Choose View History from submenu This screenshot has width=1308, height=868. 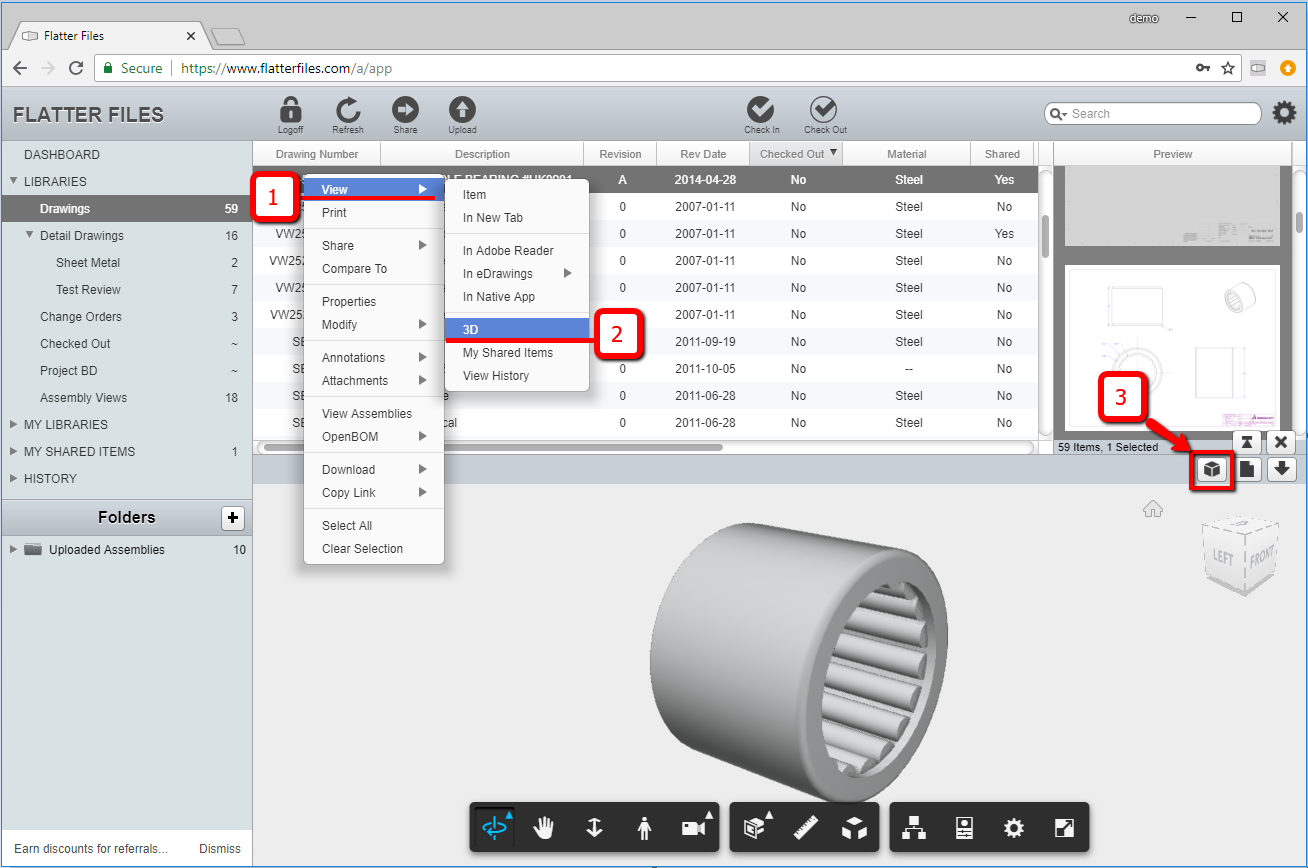point(517,375)
